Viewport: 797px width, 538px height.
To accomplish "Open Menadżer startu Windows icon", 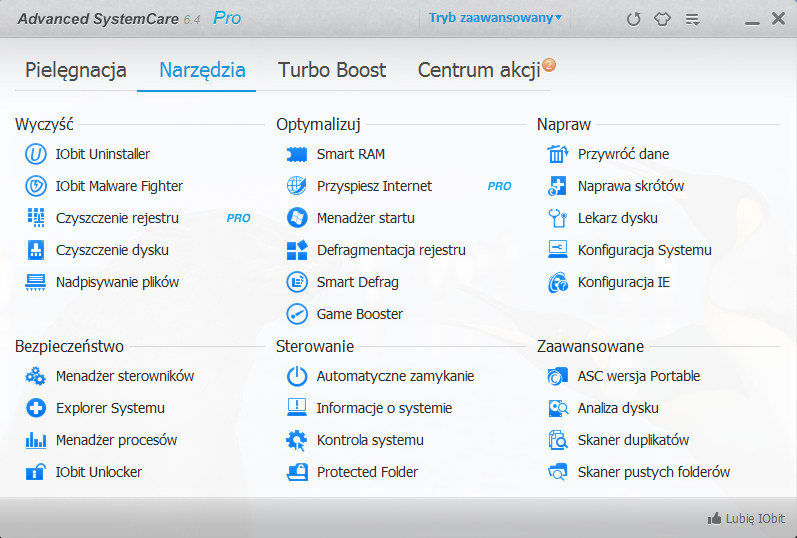I will [297, 218].
